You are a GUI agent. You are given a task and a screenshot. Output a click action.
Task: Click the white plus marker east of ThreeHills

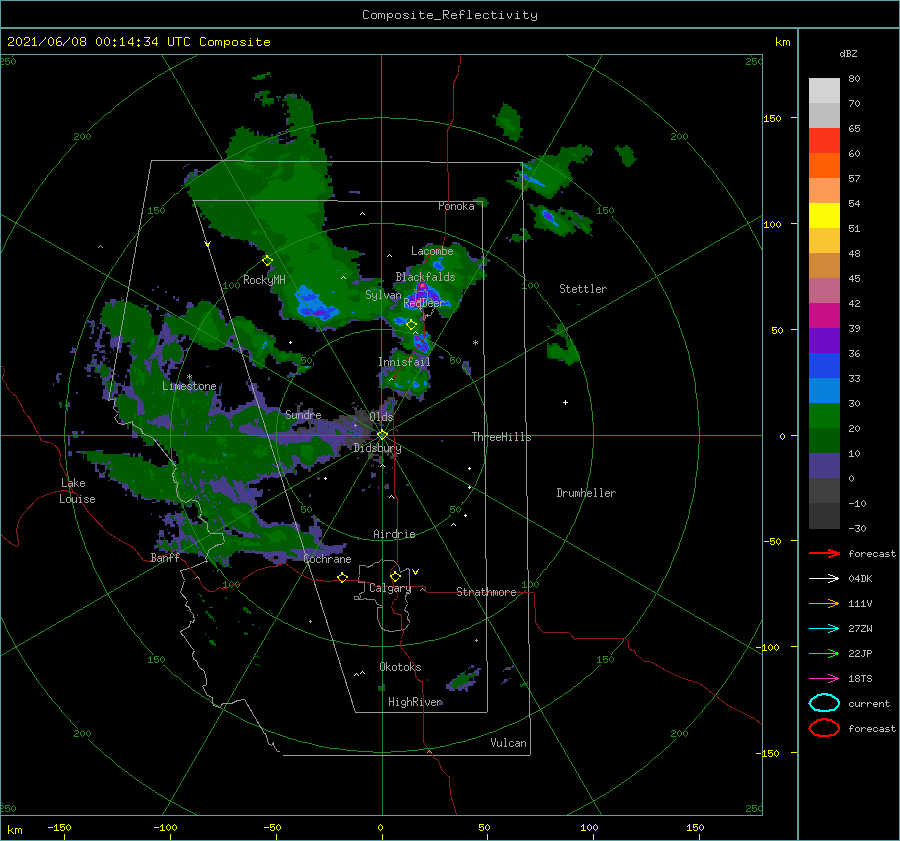point(565,402)
